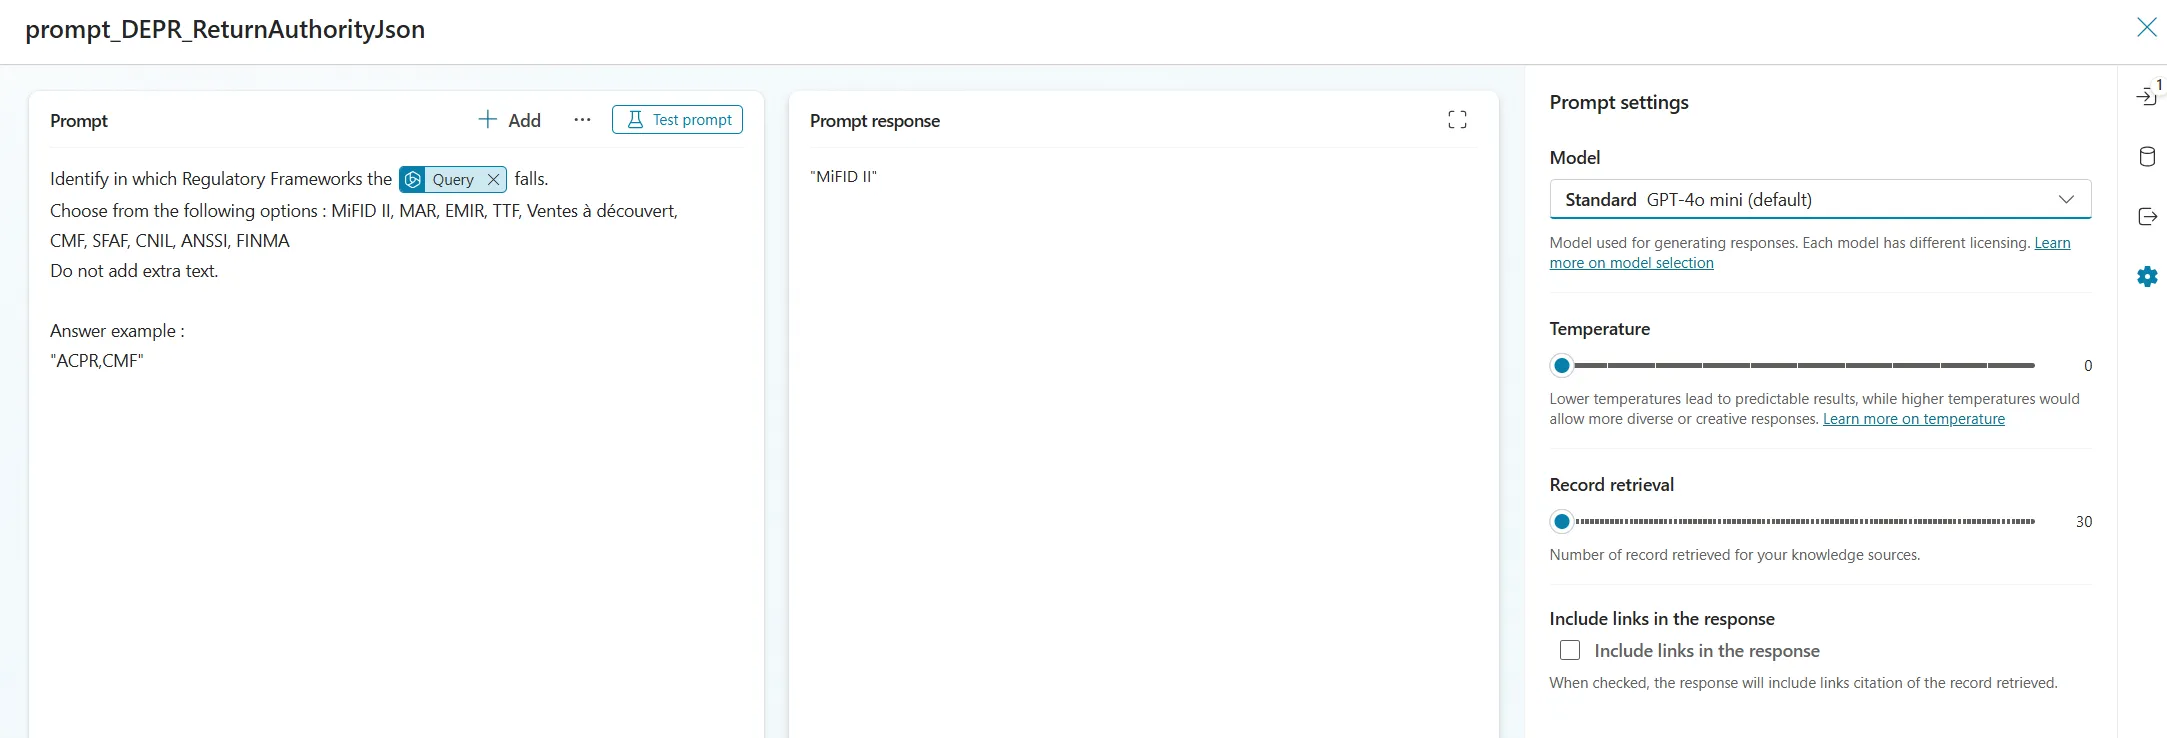Open the Input panel icon in sidebar

2146,96
